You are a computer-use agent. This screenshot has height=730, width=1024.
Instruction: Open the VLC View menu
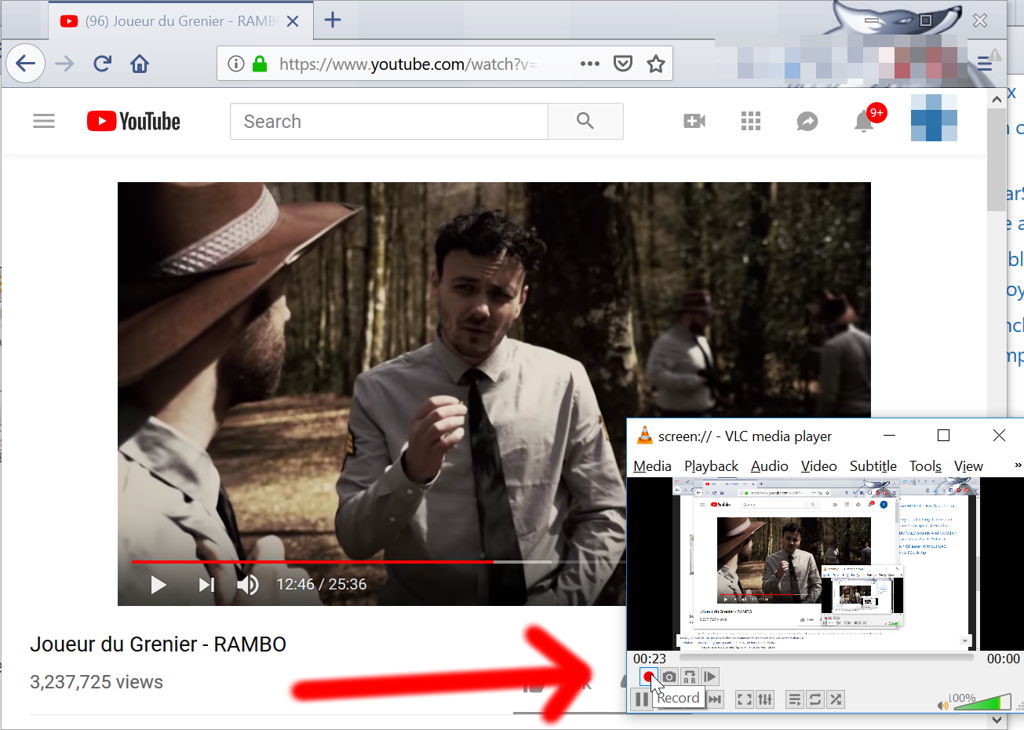[x=968, y=466]
